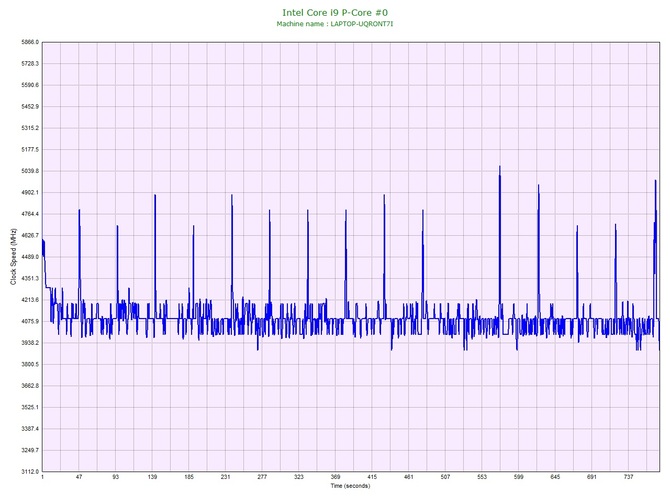This screenshot has width=670, height=503.
Task: Click the 5315.2 y-axis value
Action: click(x=30, y=128)
